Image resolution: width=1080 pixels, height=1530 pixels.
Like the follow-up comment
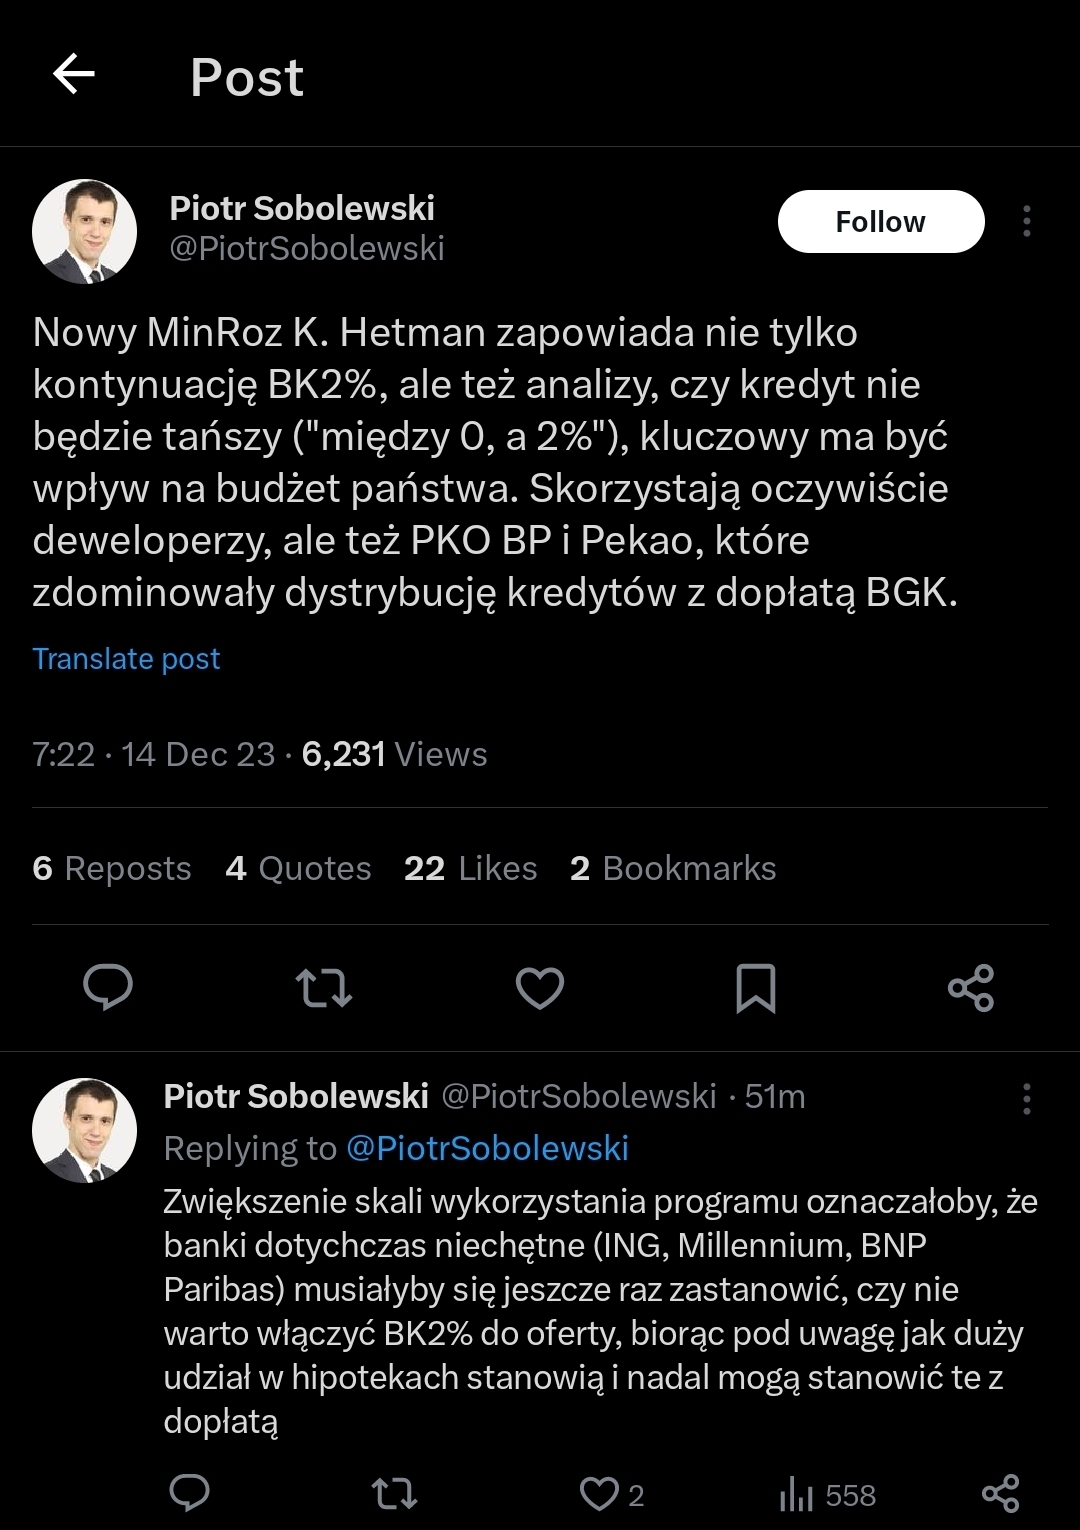[x=600, y=1494]
